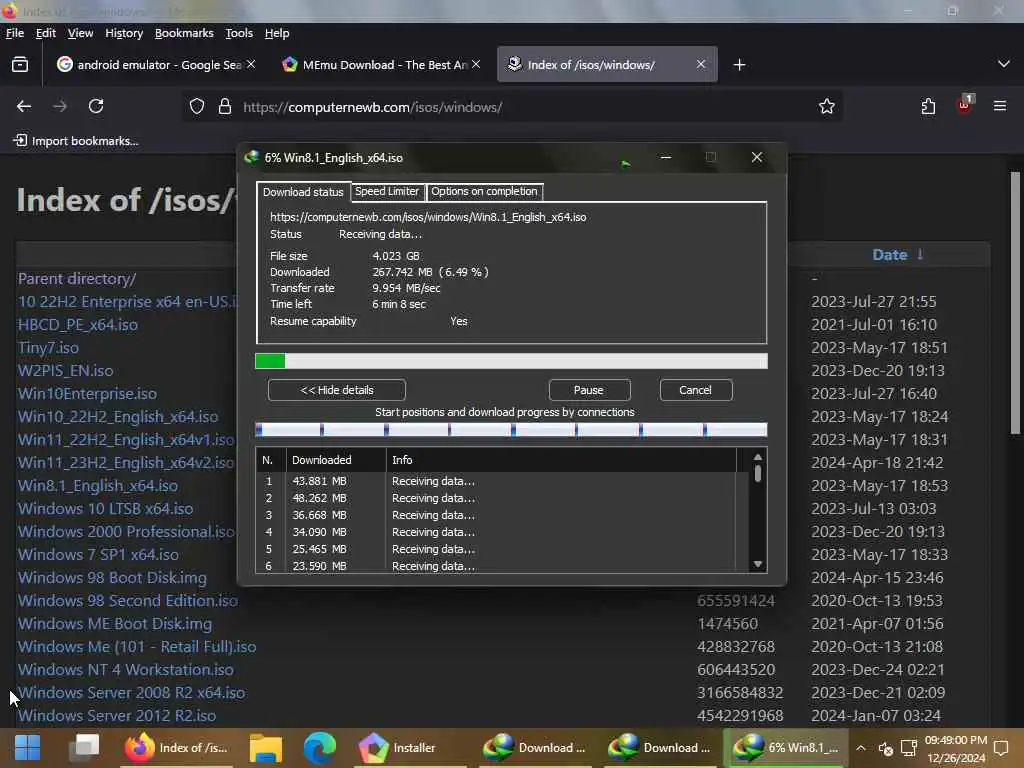
Task: Open the View menu
Action: pyautogui.click(x=80, y=33)
